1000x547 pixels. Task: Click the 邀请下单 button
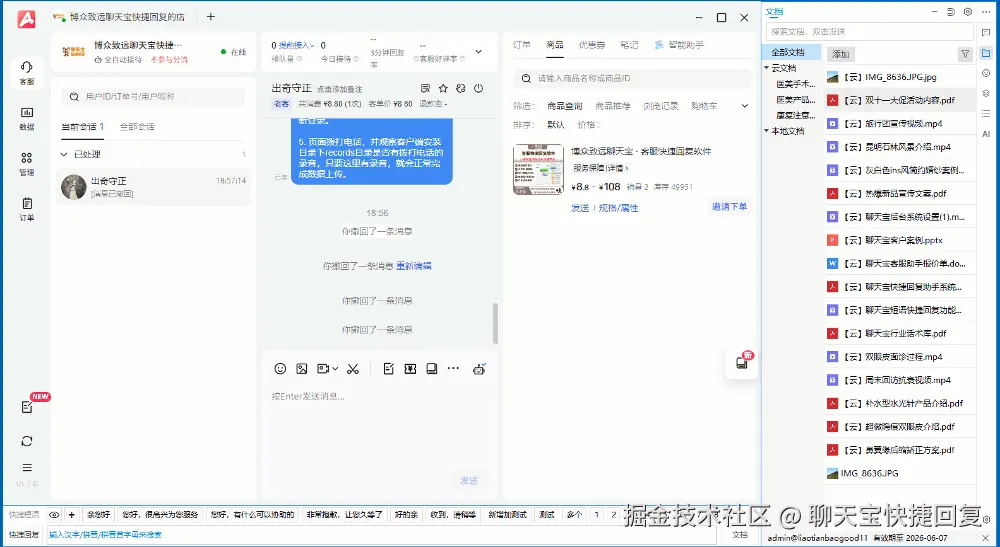point(730,207)
